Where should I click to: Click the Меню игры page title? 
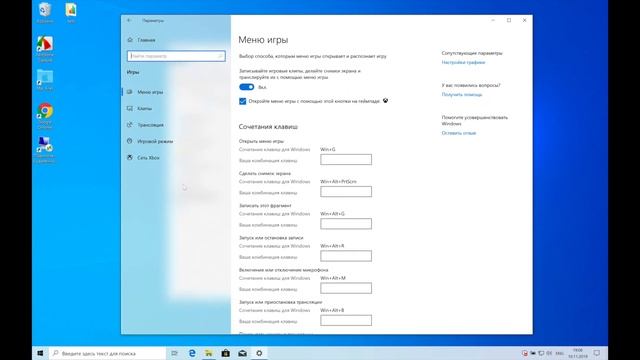tap(263, 40)
